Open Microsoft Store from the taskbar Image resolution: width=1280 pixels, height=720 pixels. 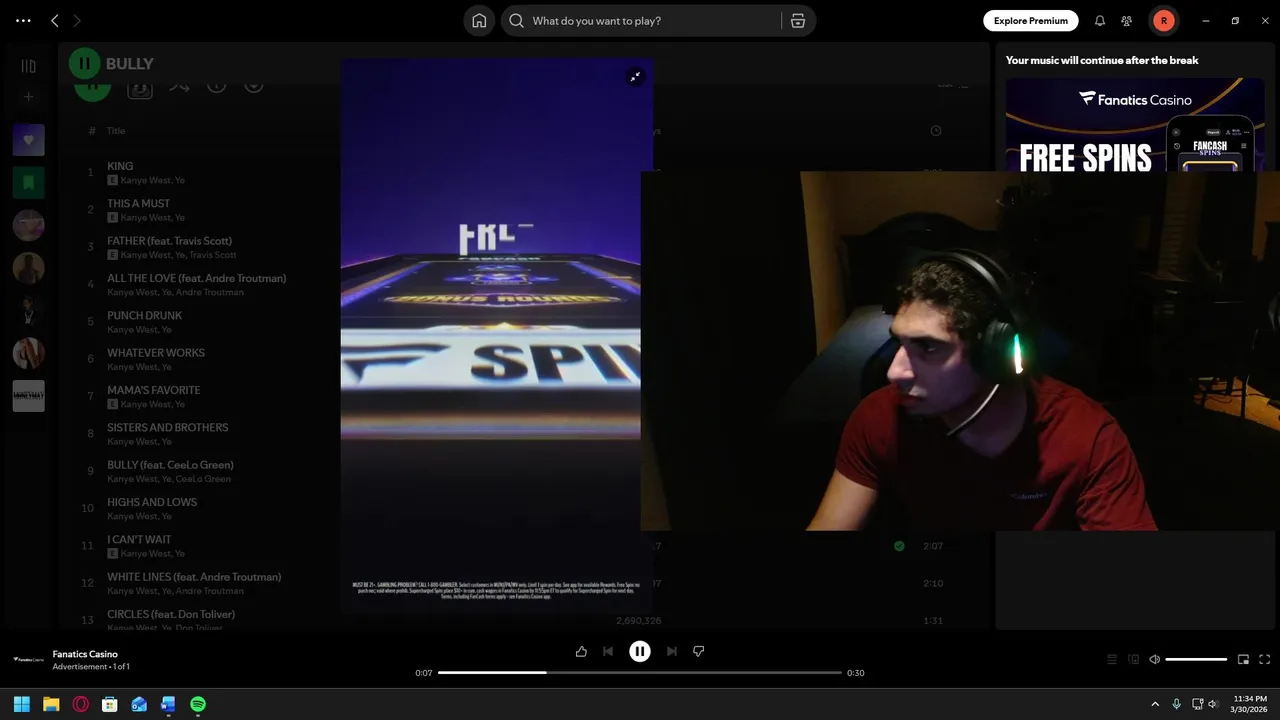[110, 704]
